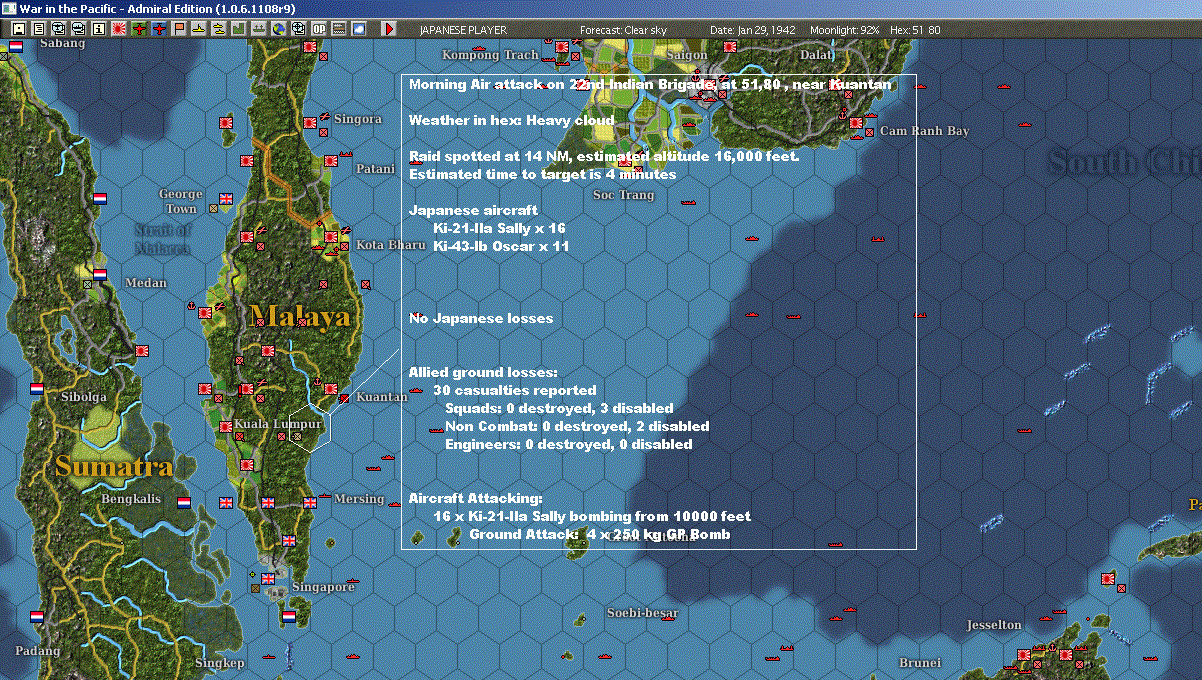This screenshot has width=1202, height=680.
Task: Click the Soebi-besar island label
Action: tap(643, 612)
